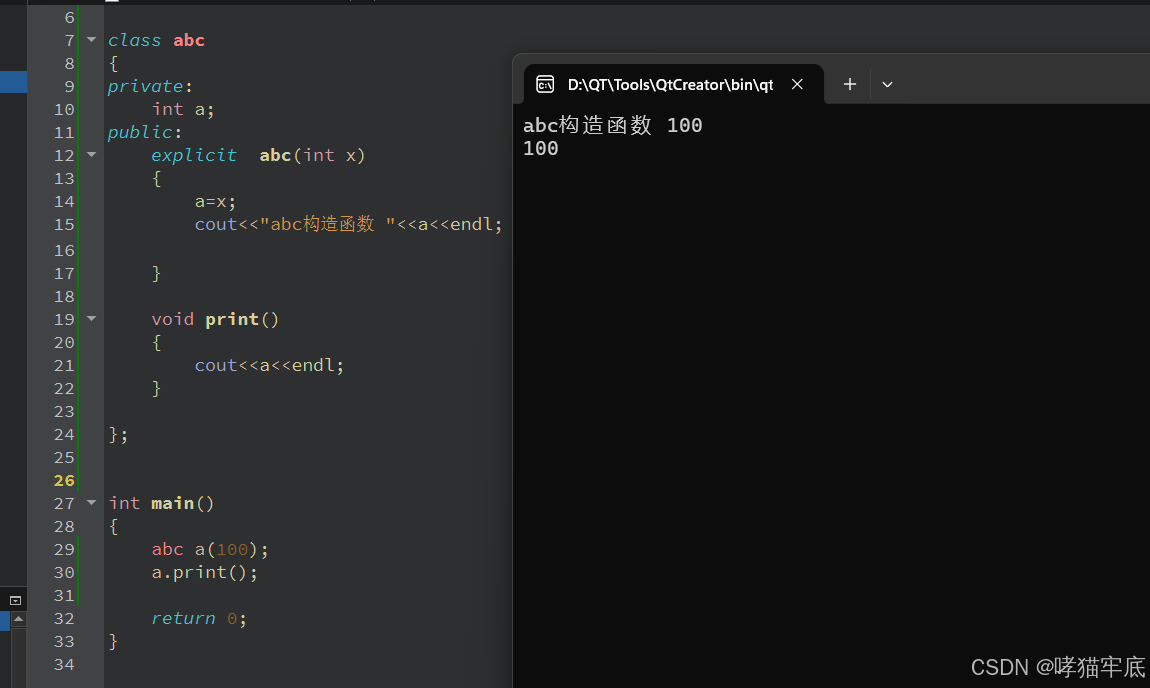Click the boxed-arrow output icon in bottom-left sidebar
The height and width of the screenshot is (688, 1150).
click(x=14, y=599)
